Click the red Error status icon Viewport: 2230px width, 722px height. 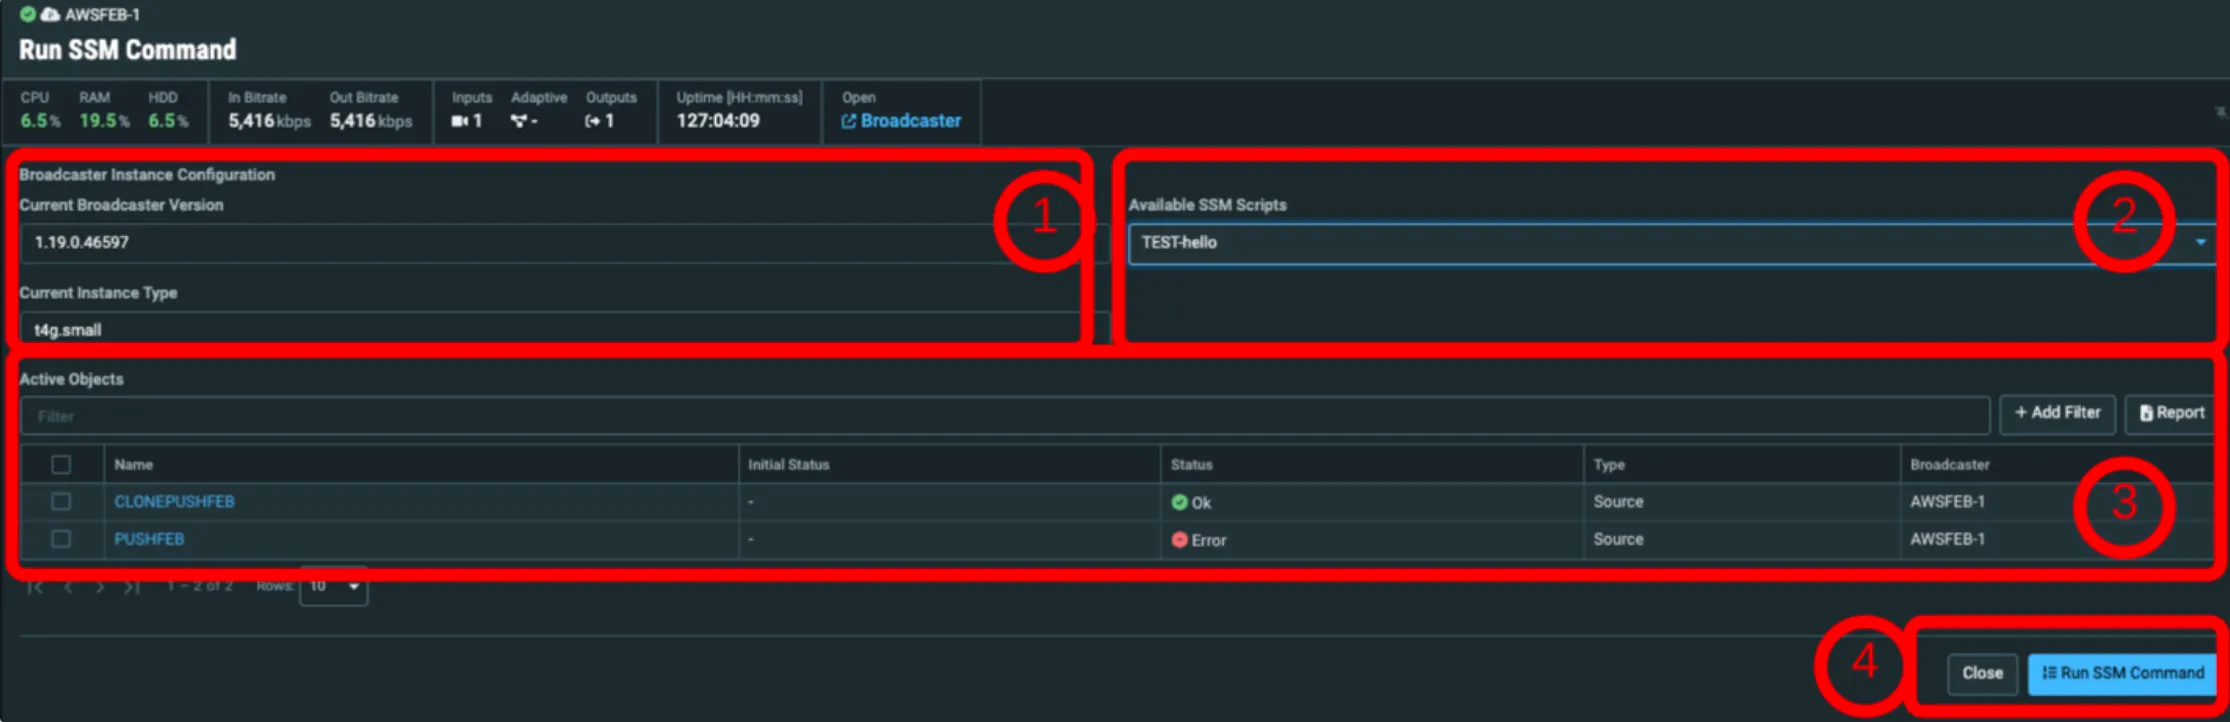coord(1179,539)
